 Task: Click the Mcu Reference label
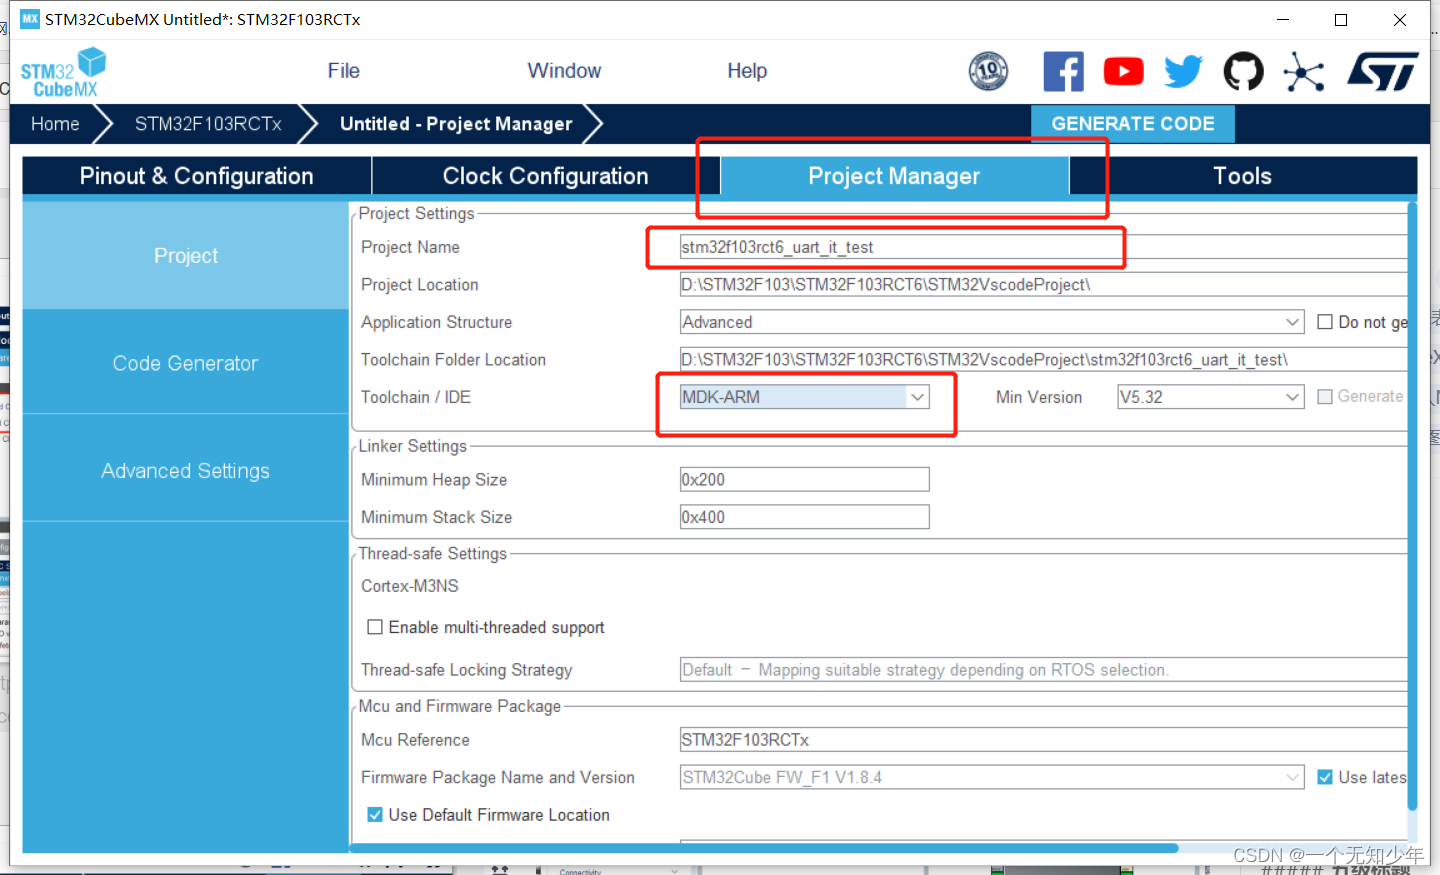[x=415, y=740]
